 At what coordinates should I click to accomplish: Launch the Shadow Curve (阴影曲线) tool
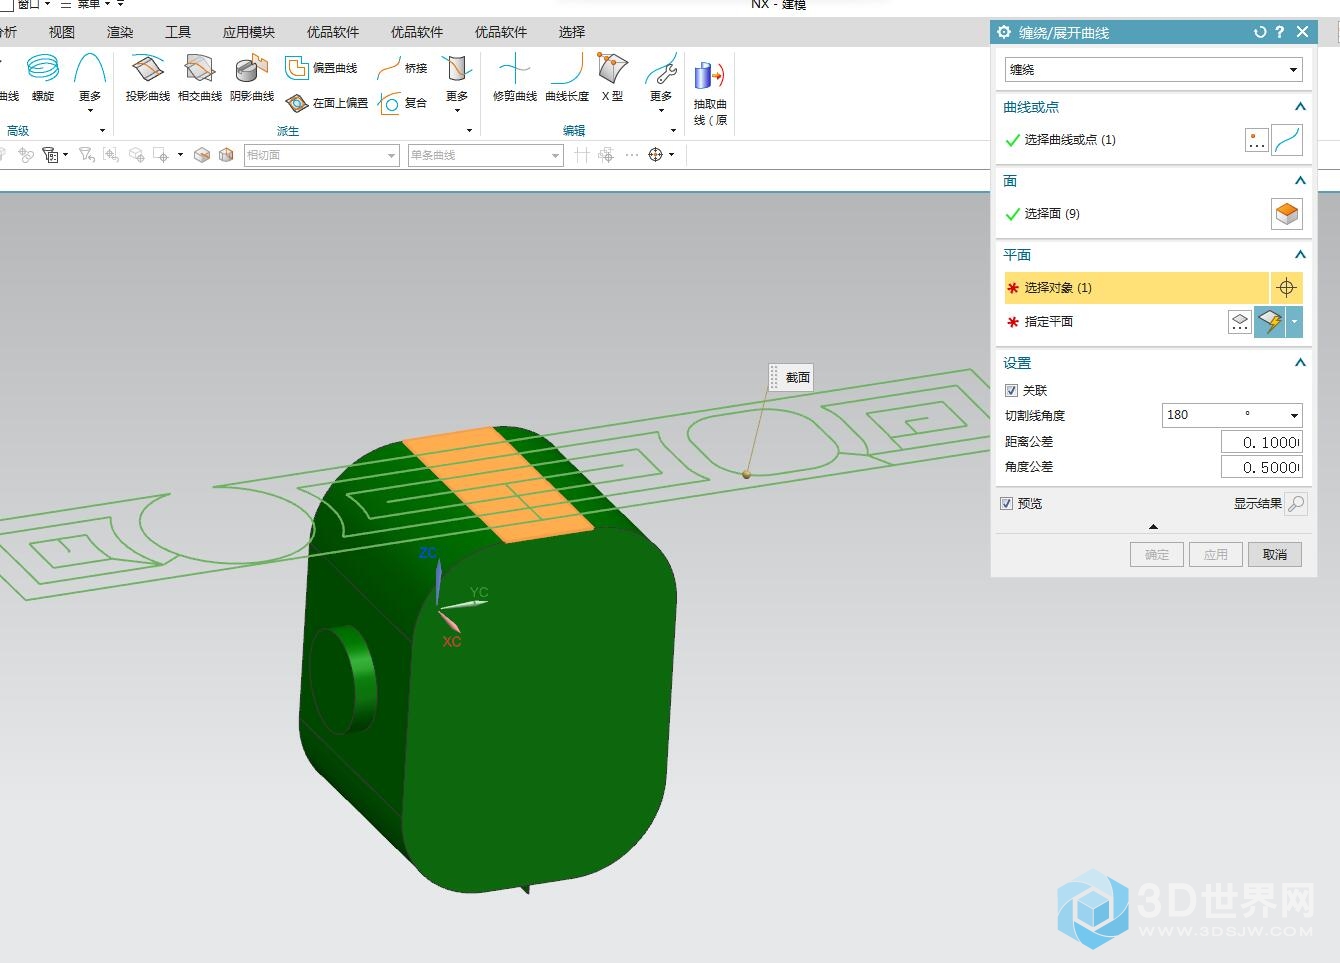[x=251, y=78]
